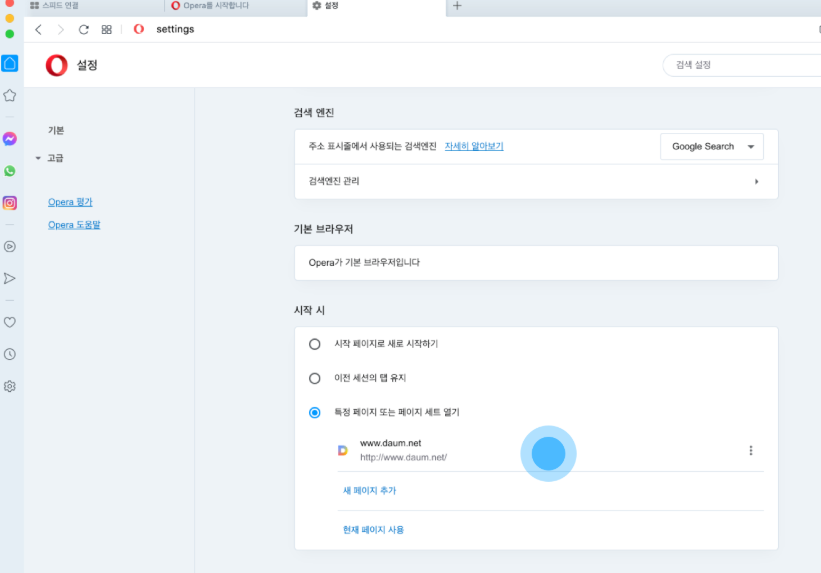This screenshot has height=573, width=821.
Task: Focus the 검색 설정 search field
Action: click(742, 65)
